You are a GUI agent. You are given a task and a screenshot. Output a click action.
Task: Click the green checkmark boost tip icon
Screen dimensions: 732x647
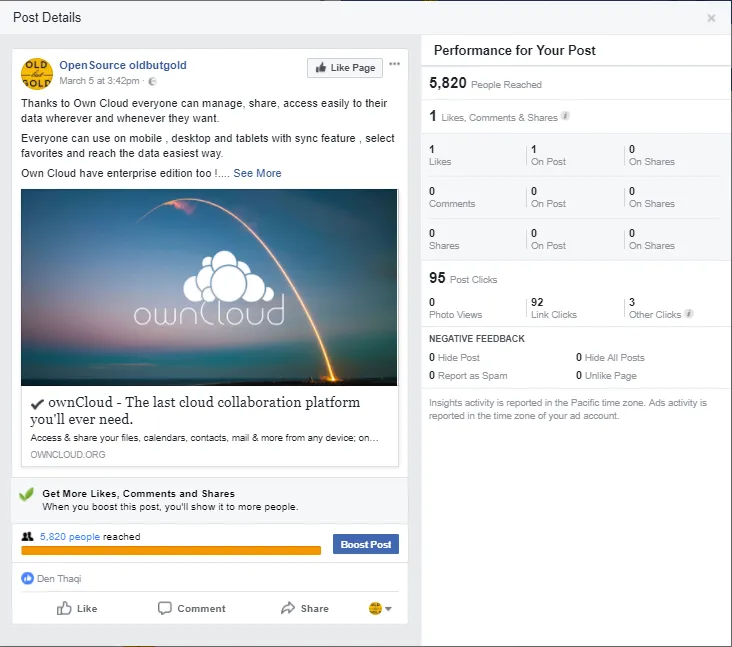tap(27, 494)
